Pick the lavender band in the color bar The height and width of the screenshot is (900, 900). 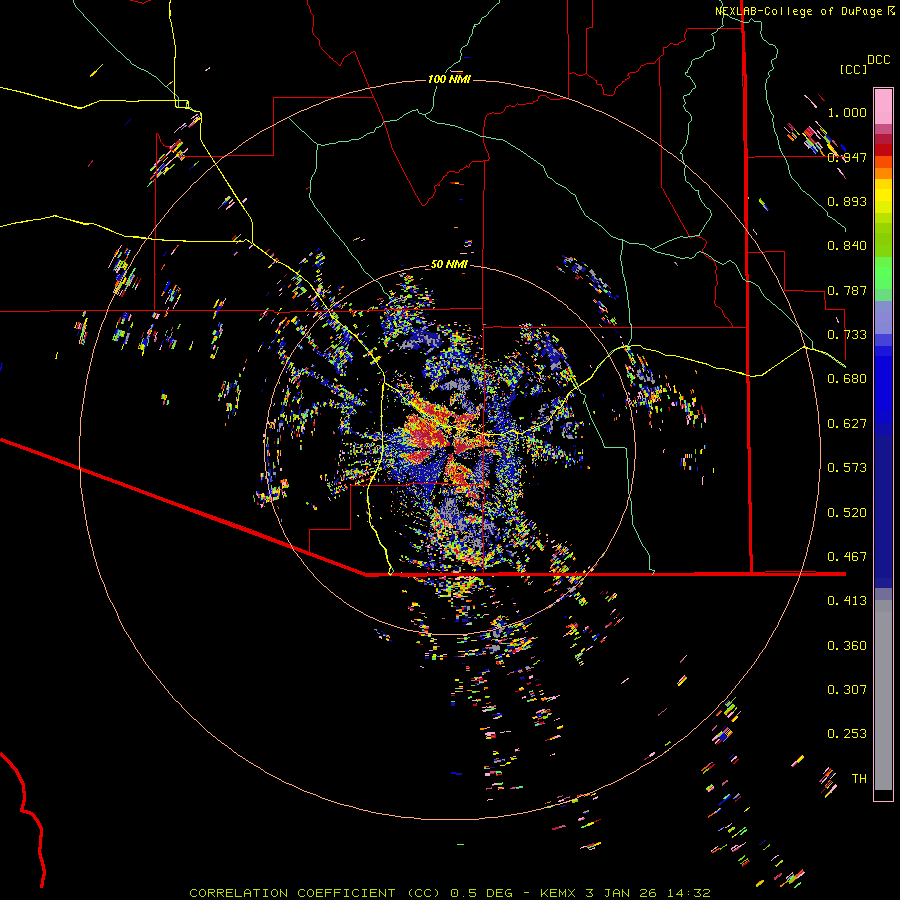coord(883,317)
